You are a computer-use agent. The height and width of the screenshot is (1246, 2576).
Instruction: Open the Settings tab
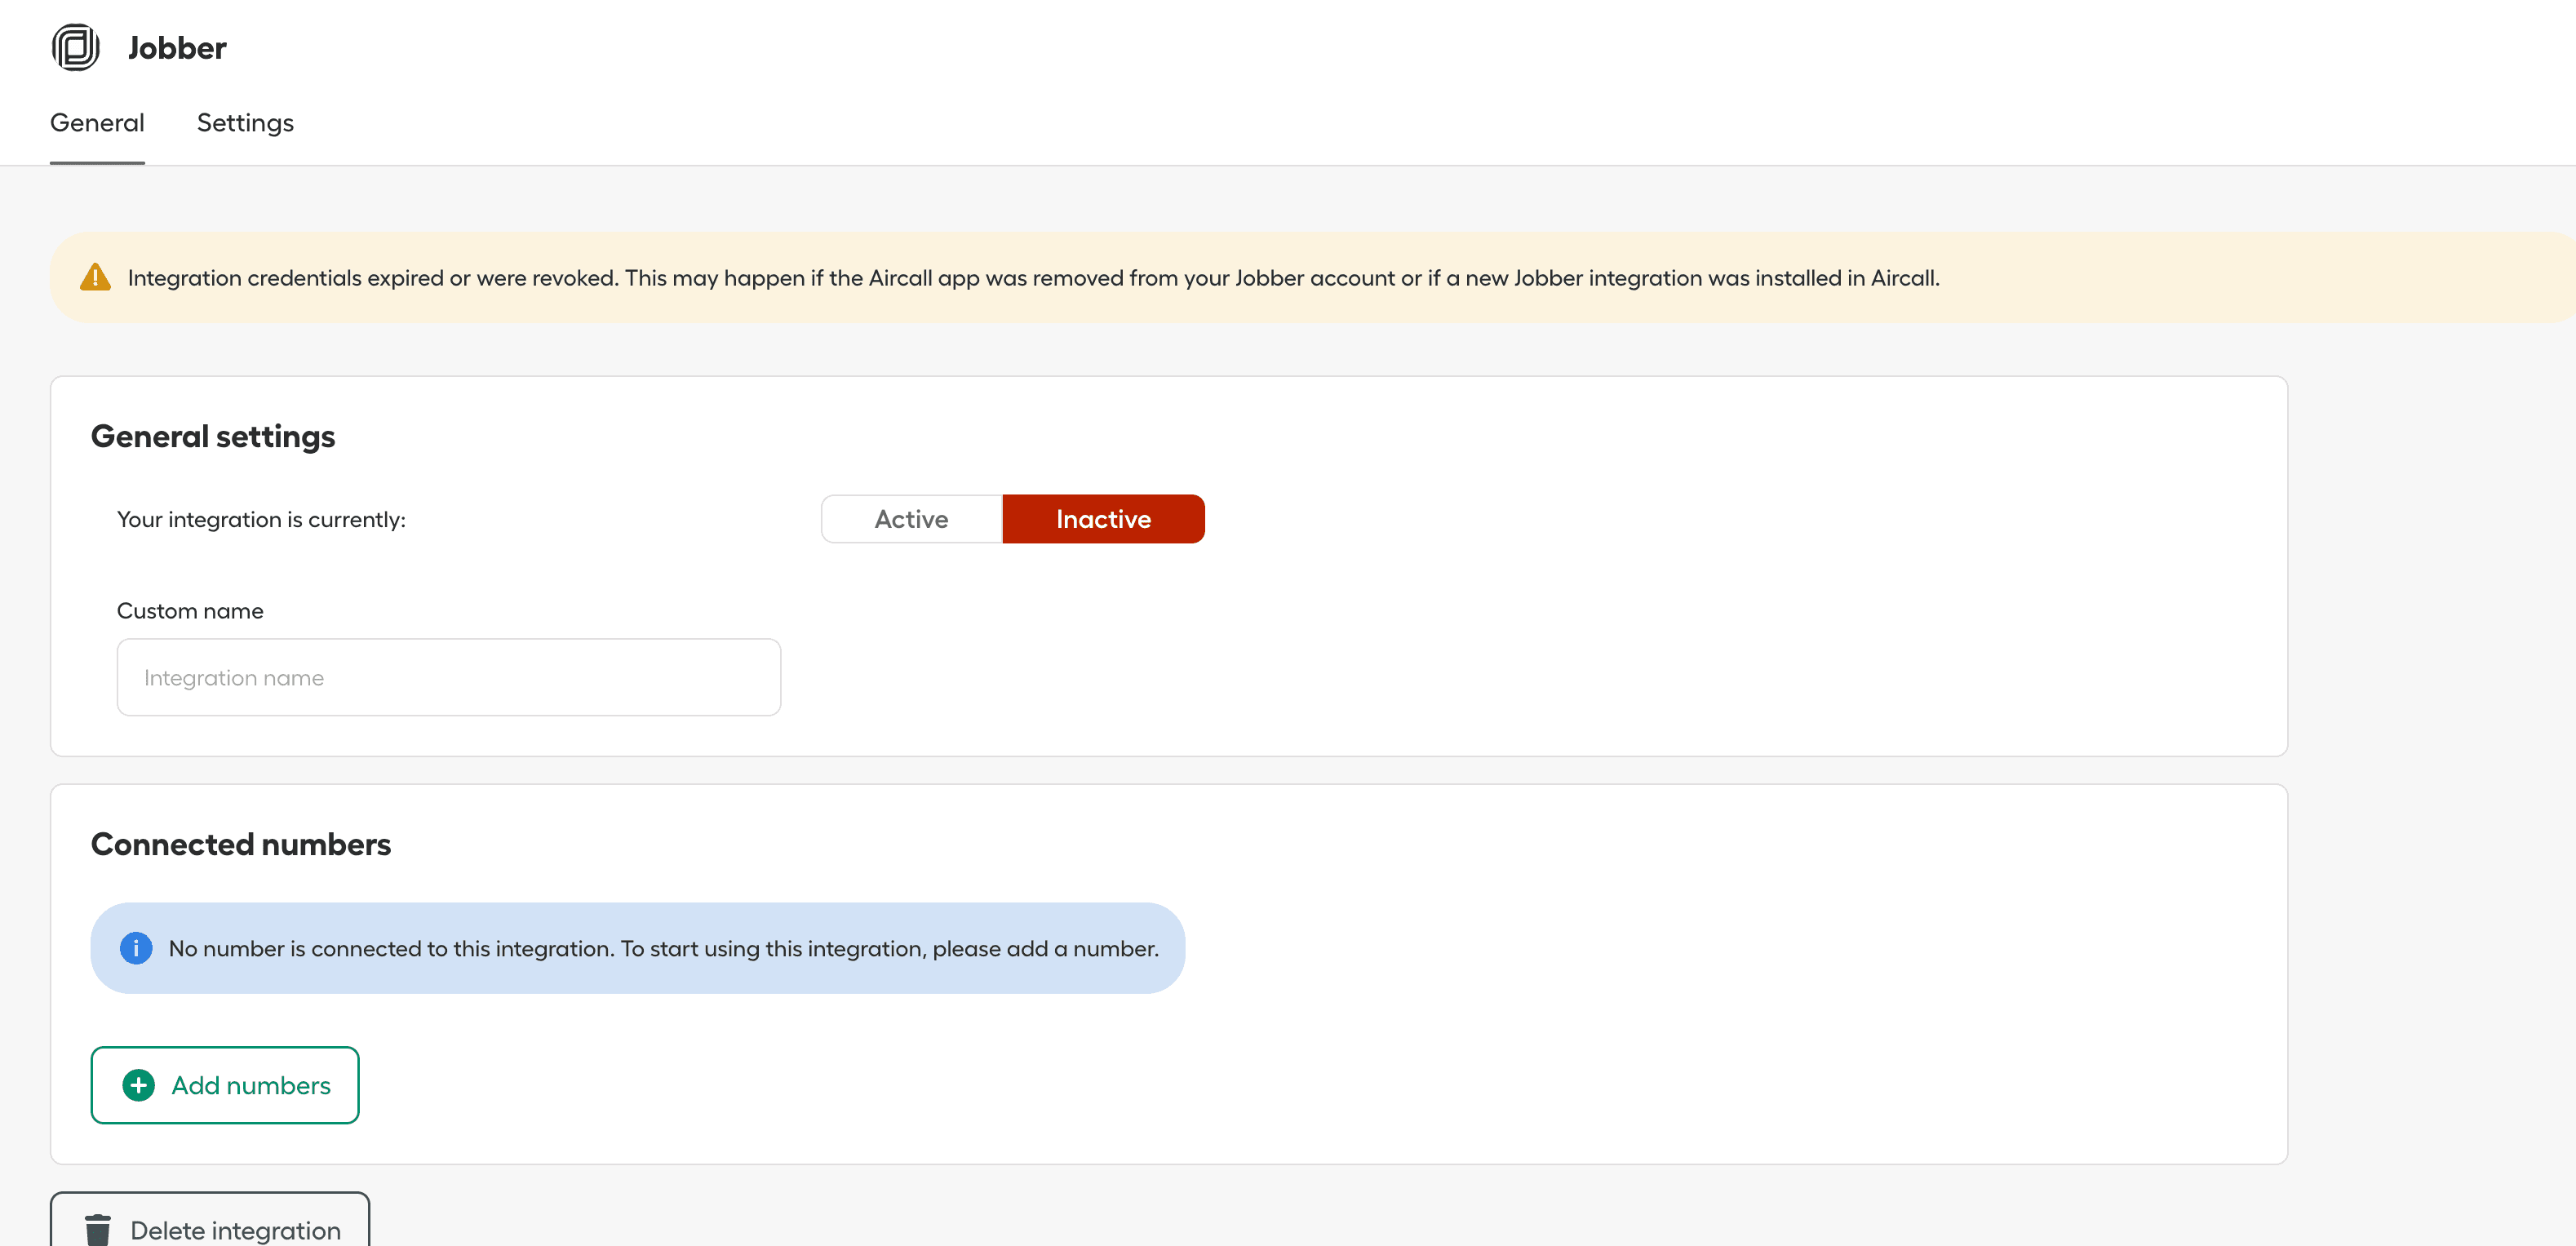point(245,123)
